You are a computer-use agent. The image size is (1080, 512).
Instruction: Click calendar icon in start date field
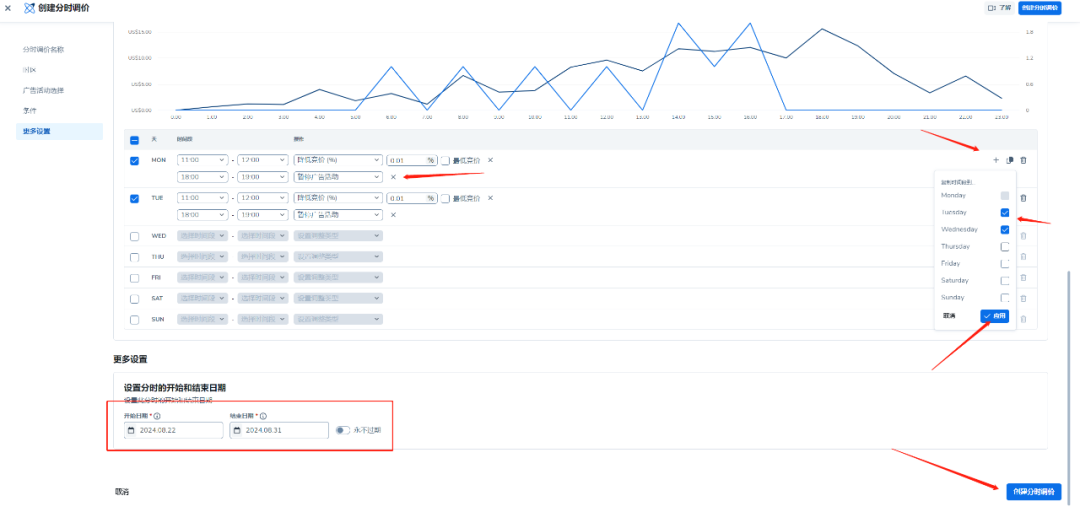pyautogui.click(x=131, y=430)
